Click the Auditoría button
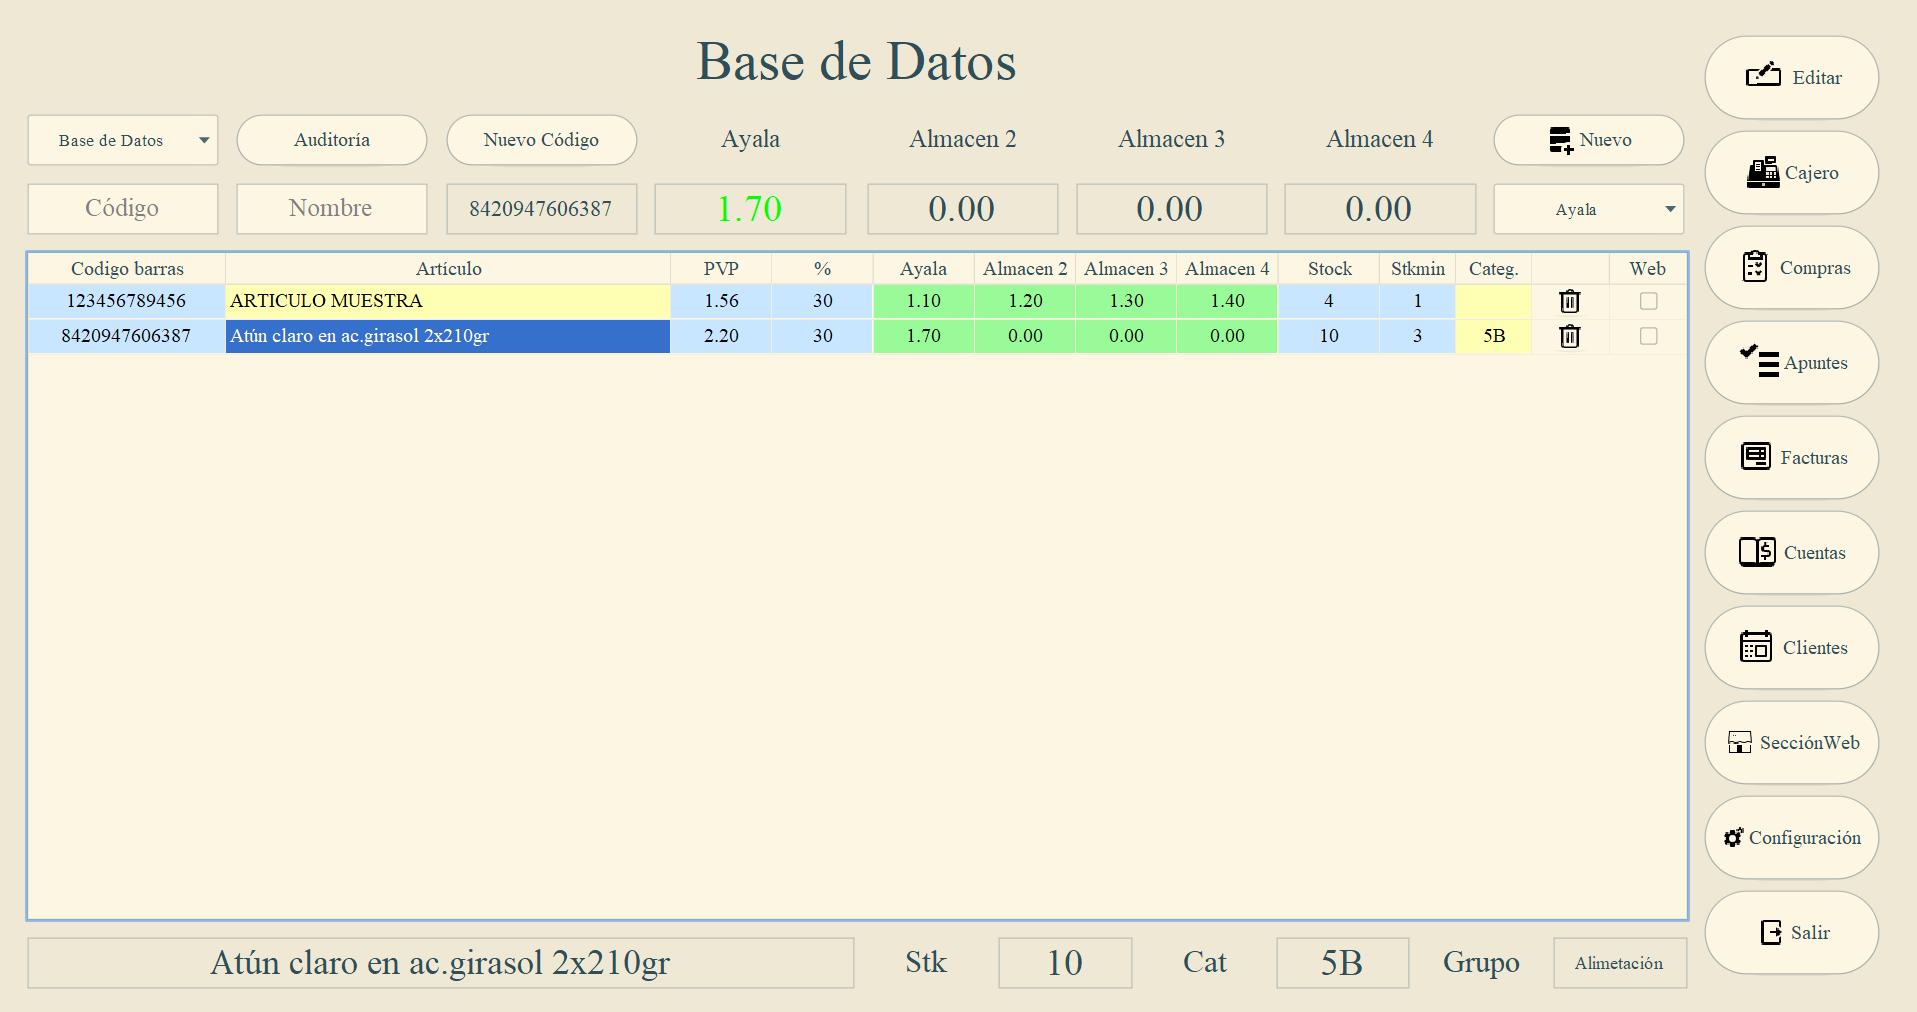The image size is (1917, 1012). click(x=332, y=140)
